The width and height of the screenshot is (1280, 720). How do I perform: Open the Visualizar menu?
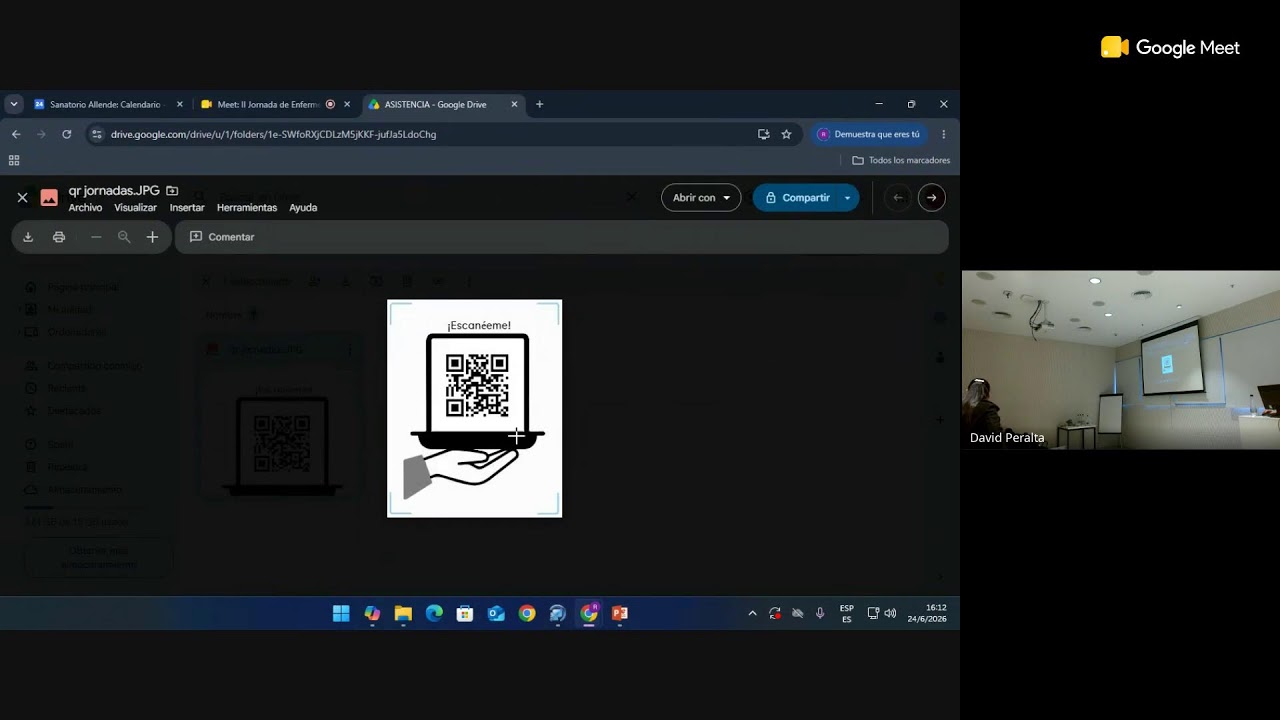tap(135, 208)
